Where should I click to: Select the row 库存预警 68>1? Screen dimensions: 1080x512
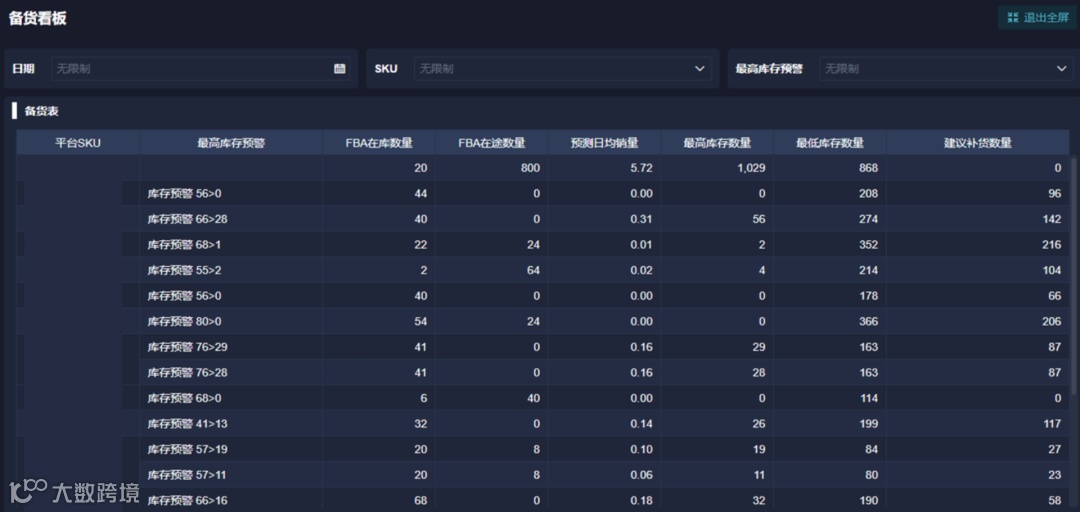tap(543, 245)
